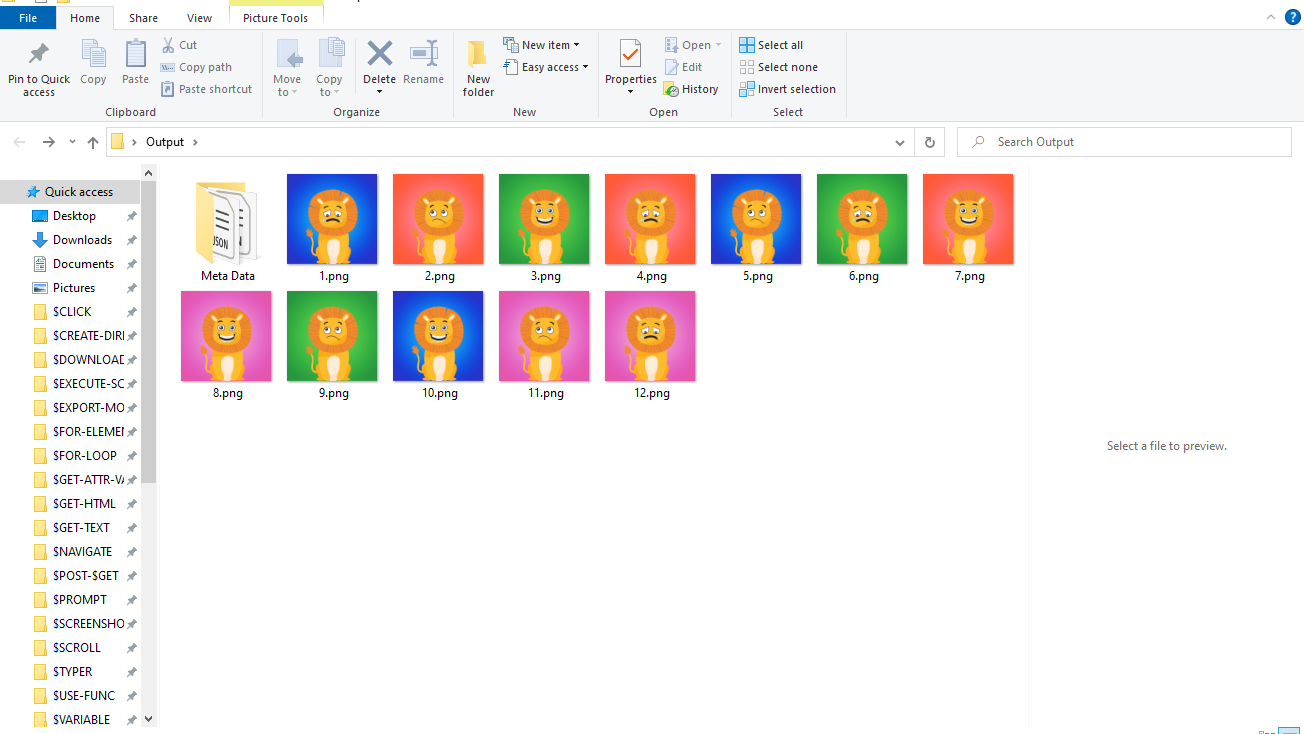Go up one folder level

coord(93,142)
